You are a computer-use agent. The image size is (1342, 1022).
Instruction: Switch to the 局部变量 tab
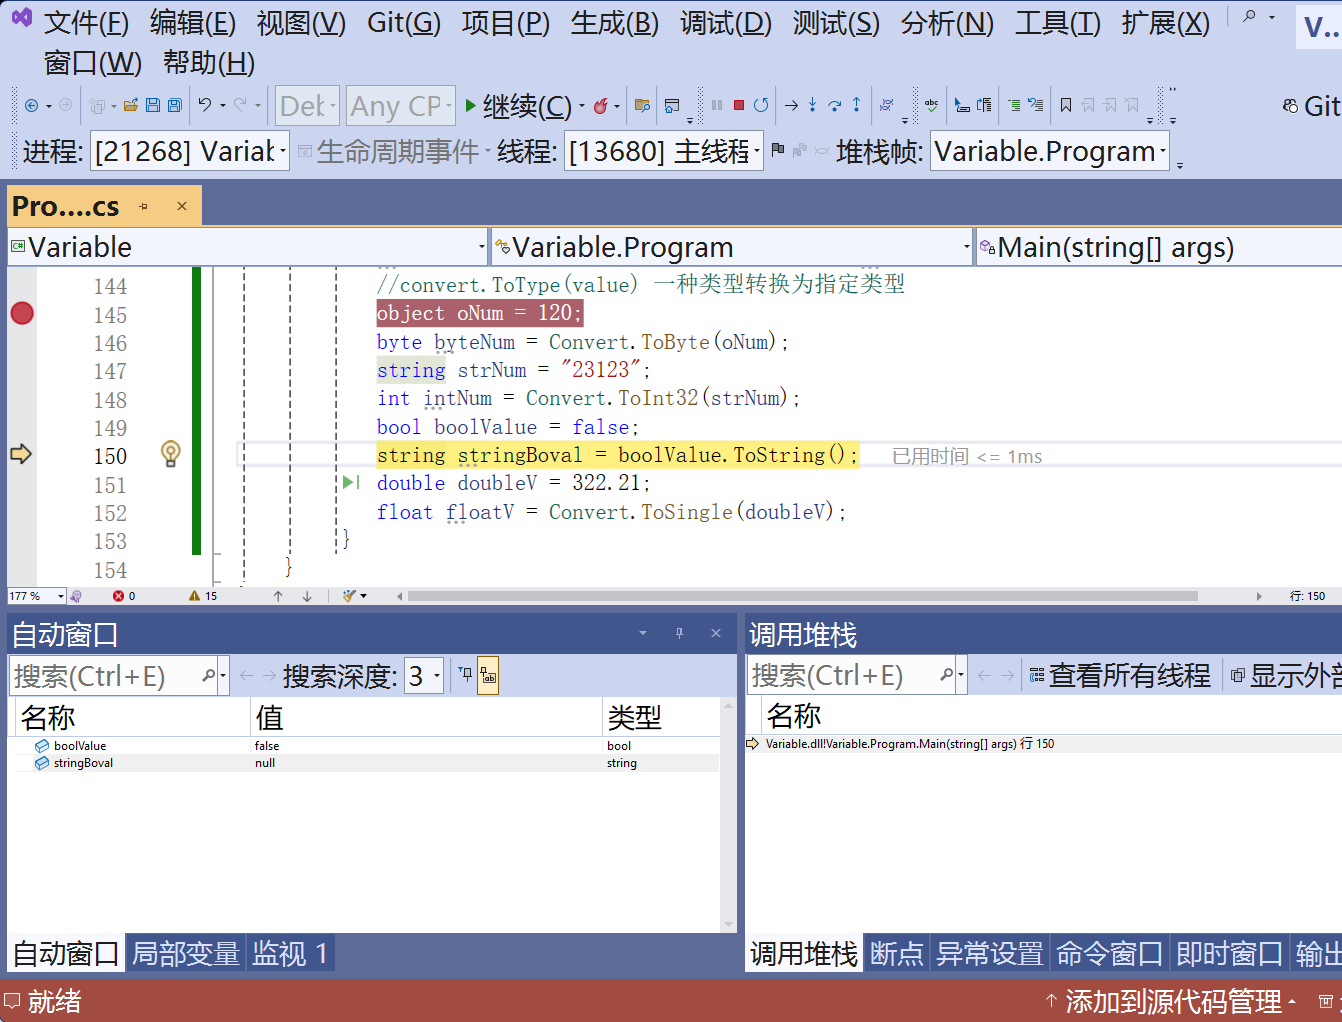186,954
